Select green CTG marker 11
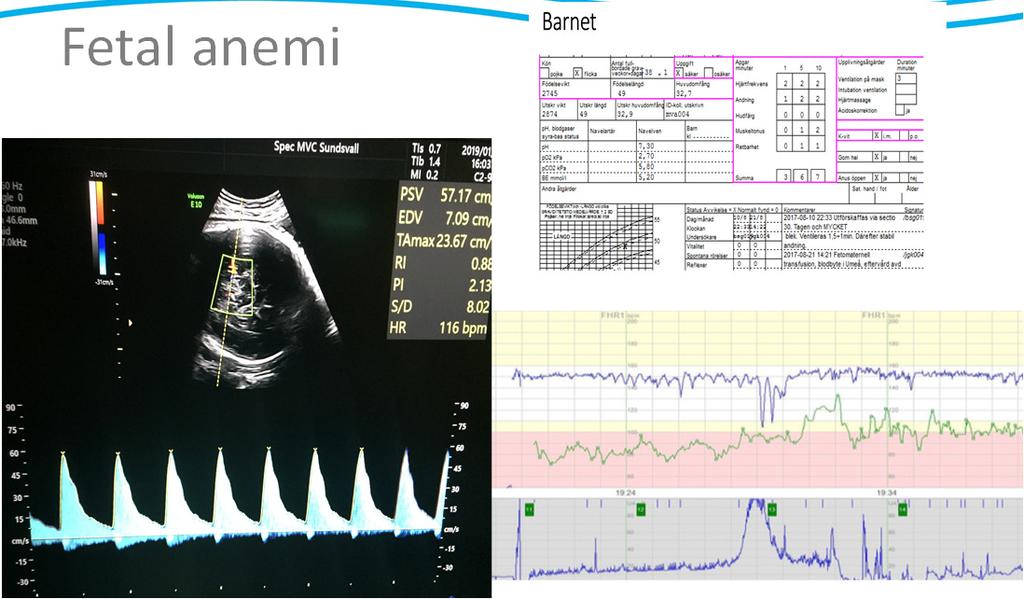1024x599 pixels. 529,509
